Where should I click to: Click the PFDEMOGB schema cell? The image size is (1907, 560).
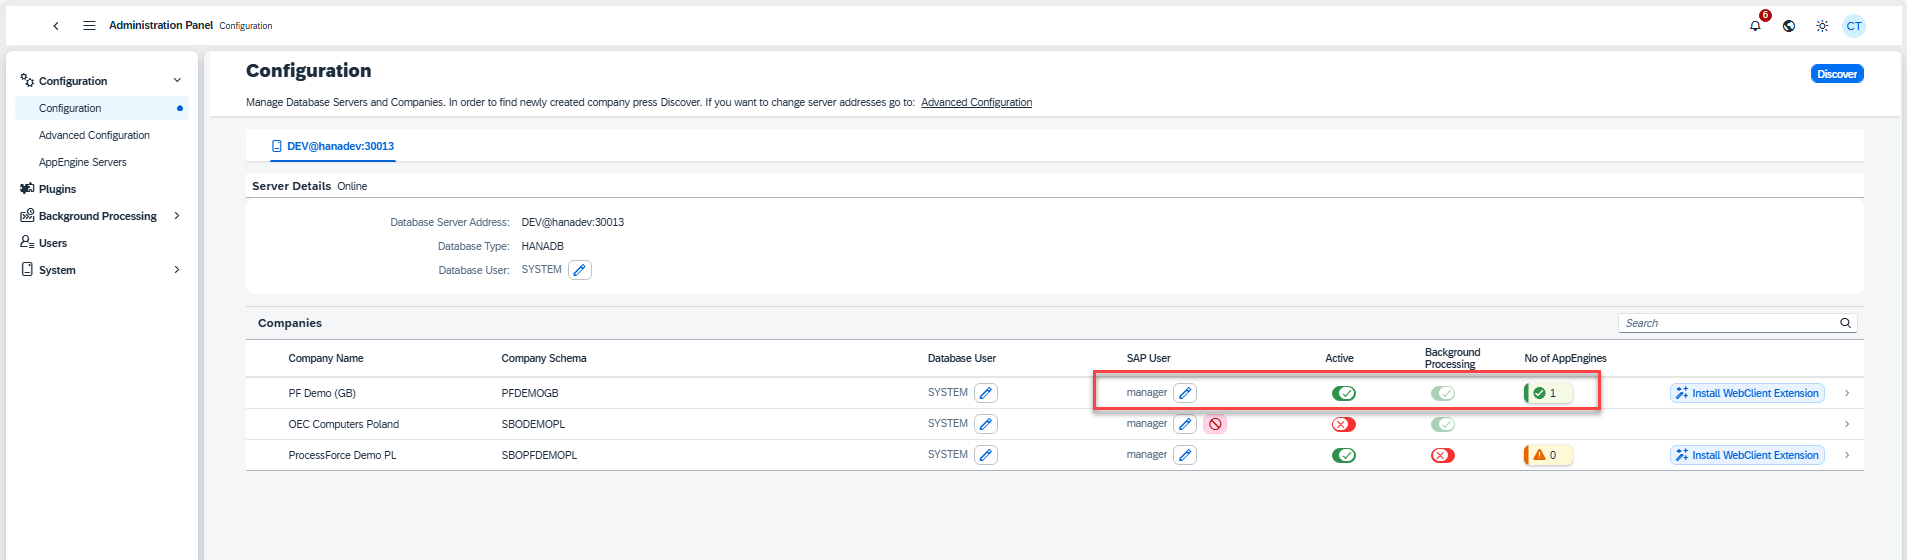tap(530, 393)
